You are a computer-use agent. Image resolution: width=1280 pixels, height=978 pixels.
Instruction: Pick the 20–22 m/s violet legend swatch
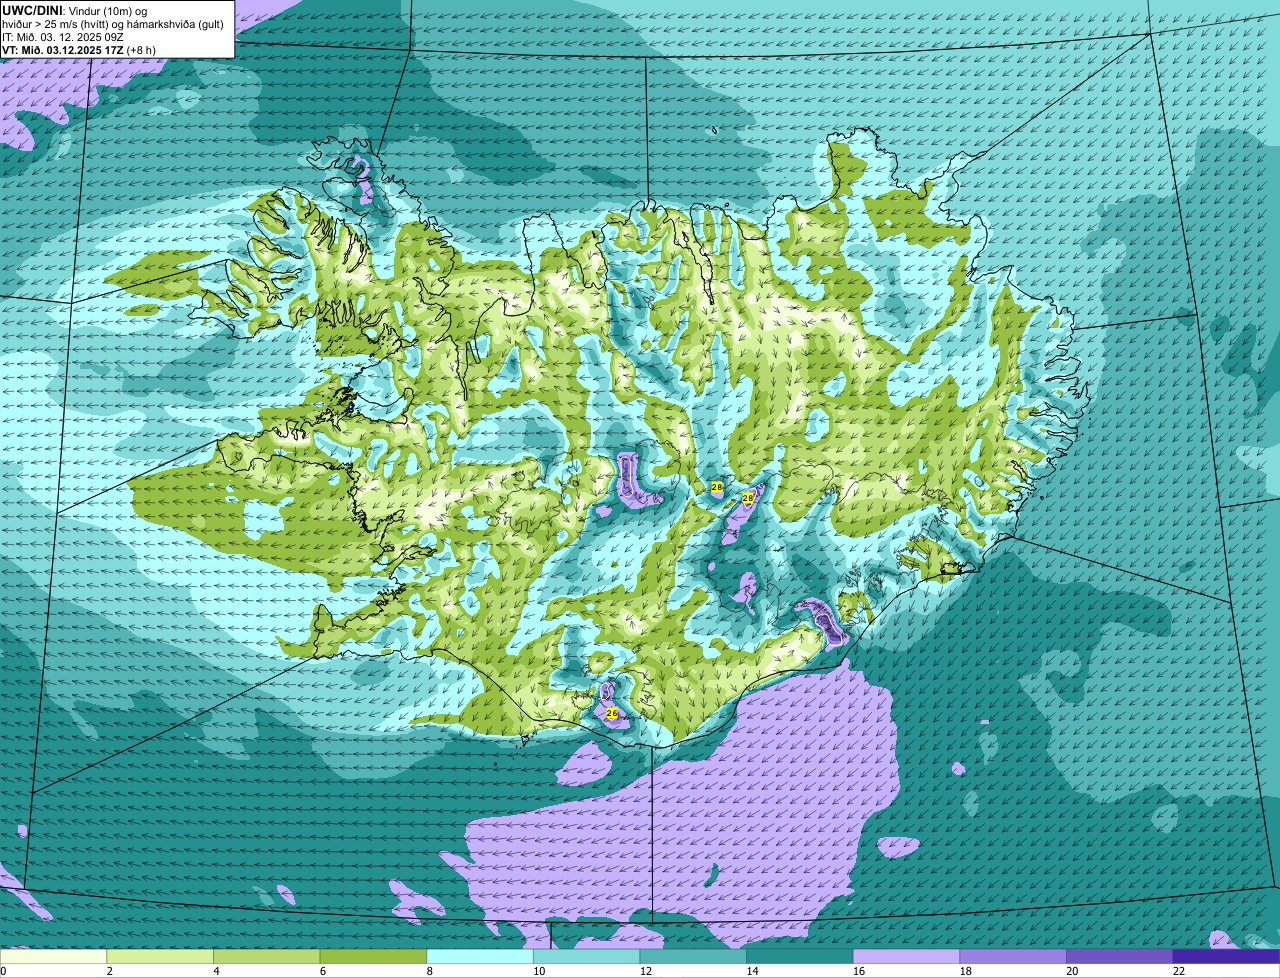[x=1120, y=957]
